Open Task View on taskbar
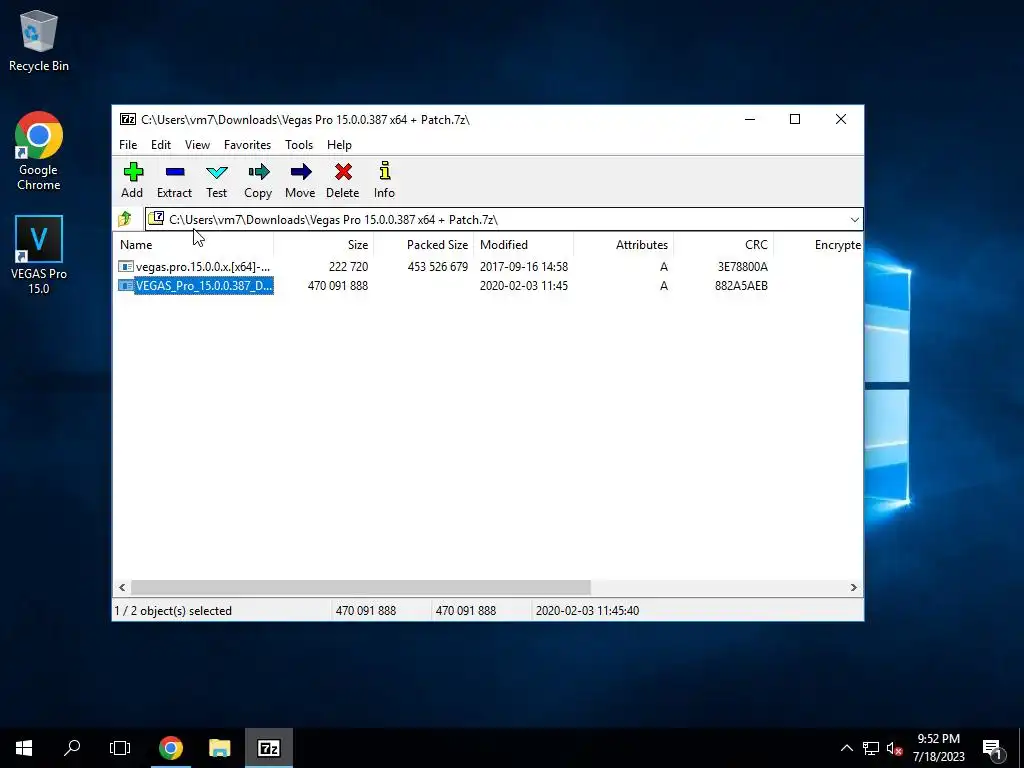Image resolution: width=1024 pixels, height=768 pixels. [120, 748]
